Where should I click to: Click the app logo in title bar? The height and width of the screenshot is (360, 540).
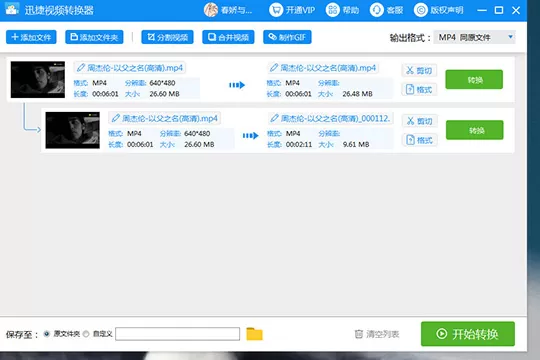point(12,10)
